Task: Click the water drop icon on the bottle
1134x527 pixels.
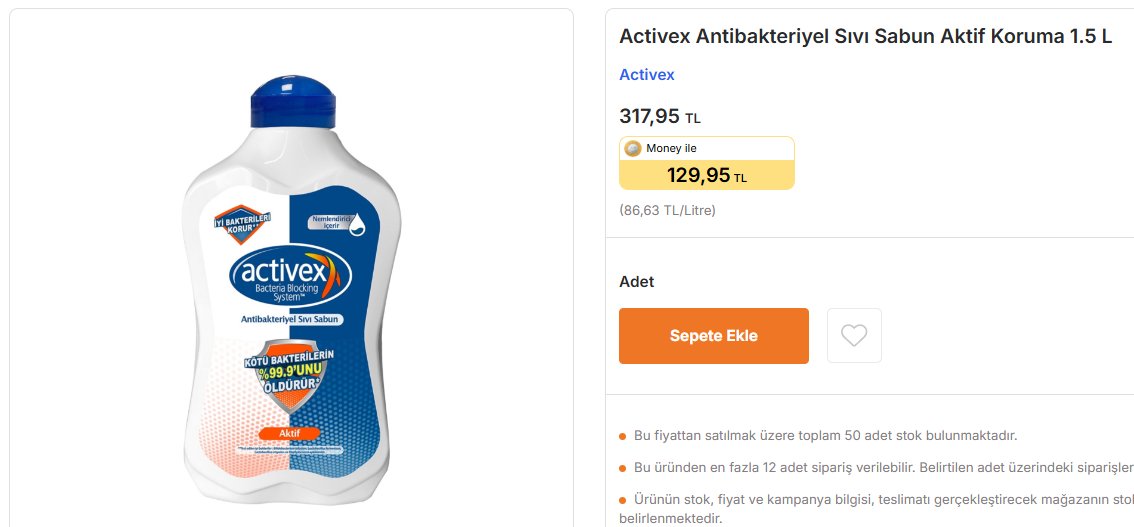Action: point(358,227)
